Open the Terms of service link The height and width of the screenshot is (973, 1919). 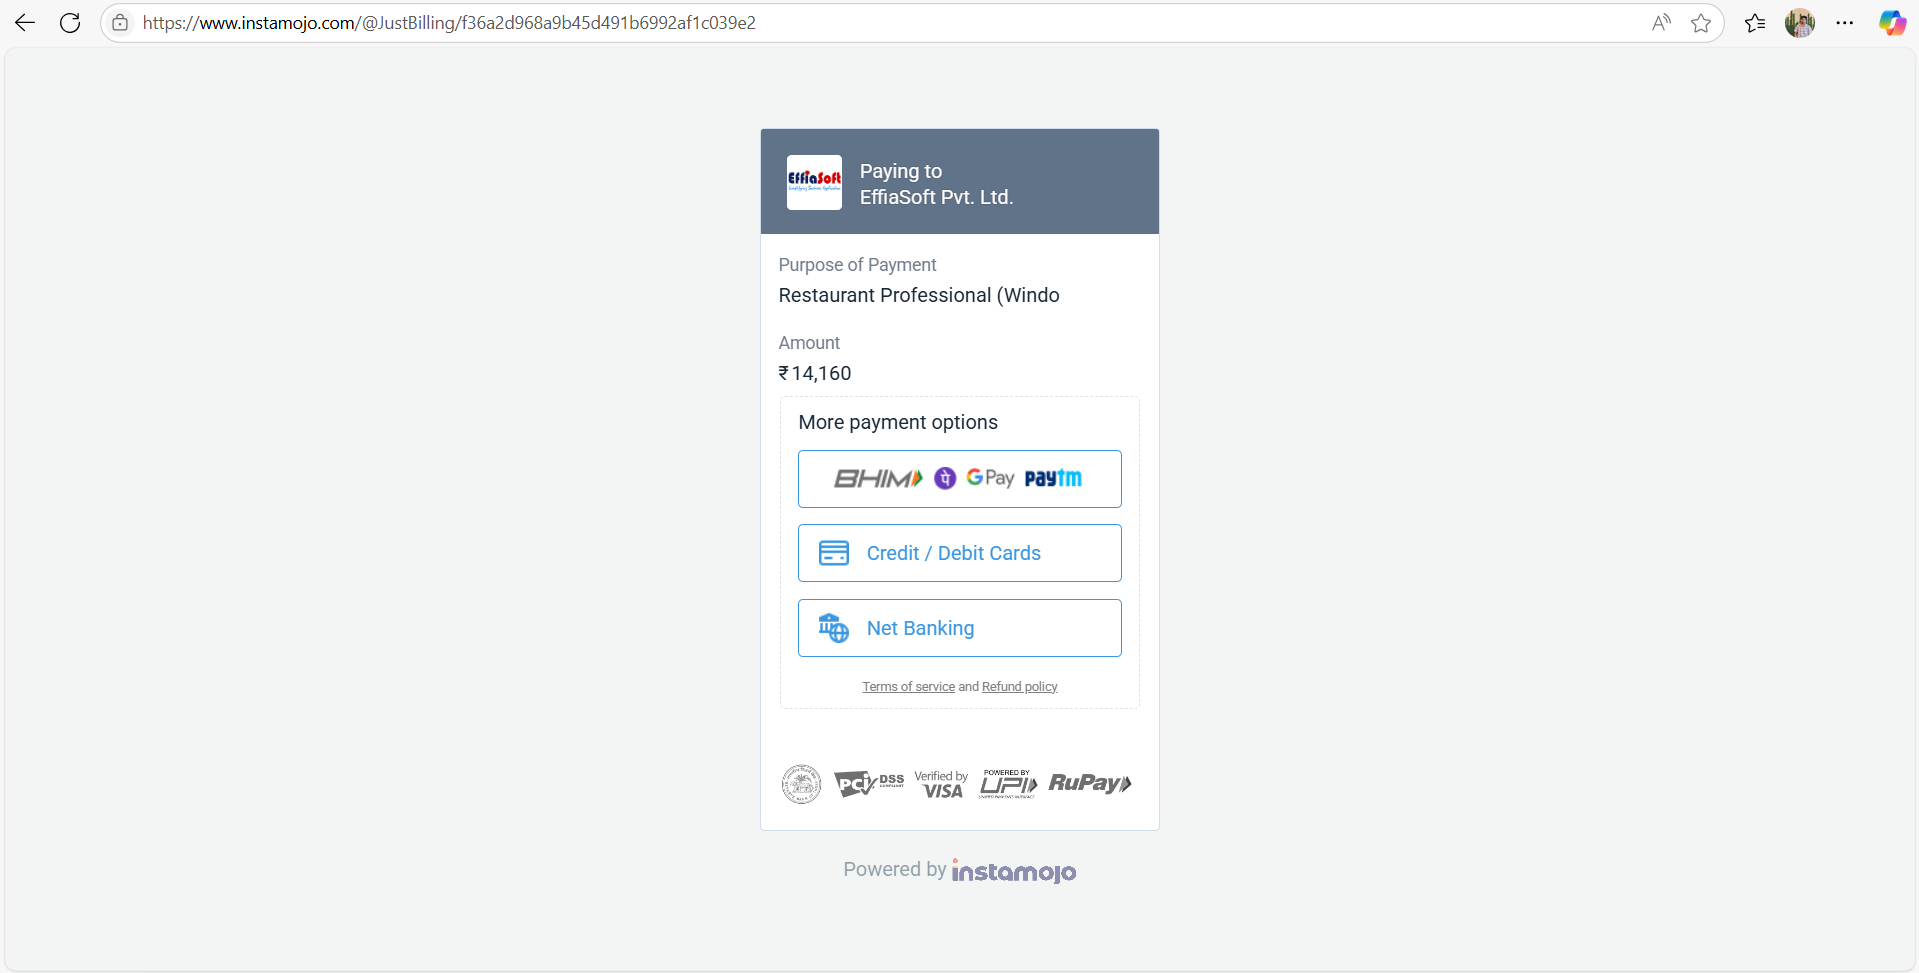click(908, 687)
